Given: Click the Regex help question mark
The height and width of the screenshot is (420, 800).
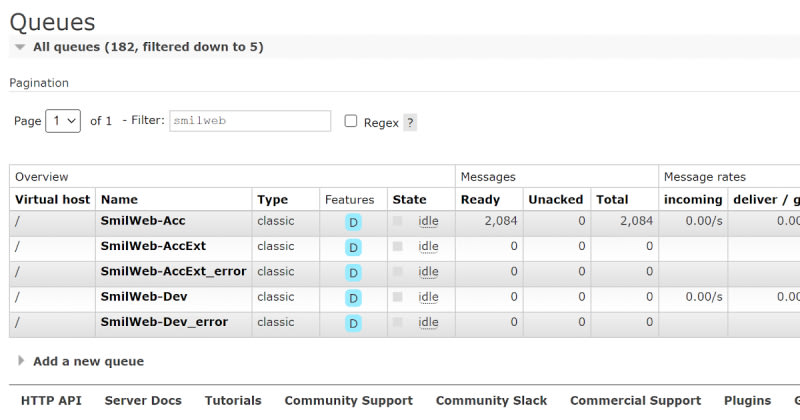Looking at the screenshot, I should pos(410,123).
